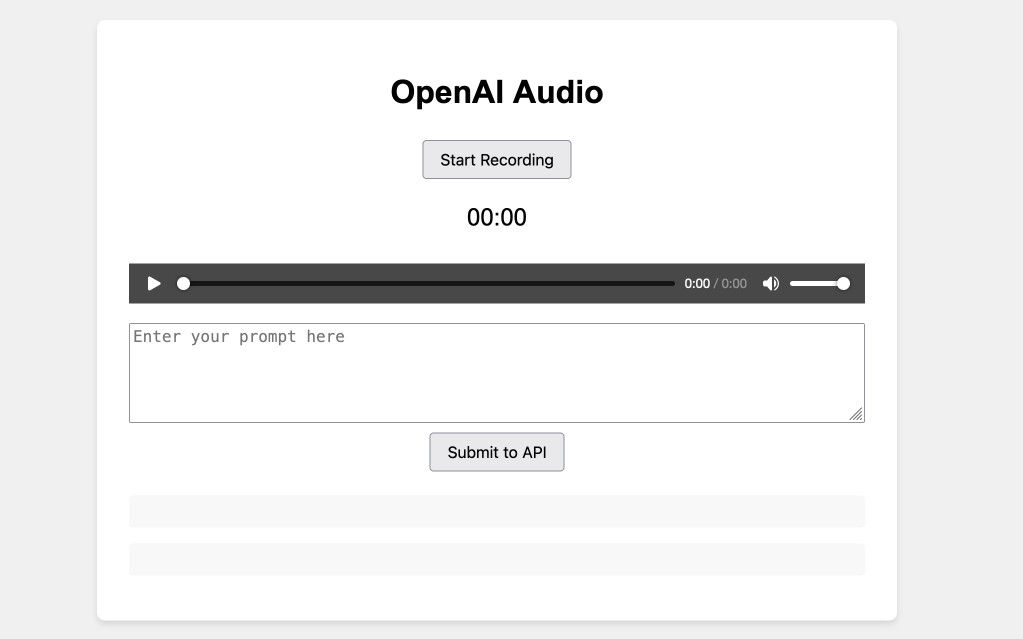Click the middle of the volume slider track
1023x639 pixels.
pyautogui.click(x=817, y=284)
